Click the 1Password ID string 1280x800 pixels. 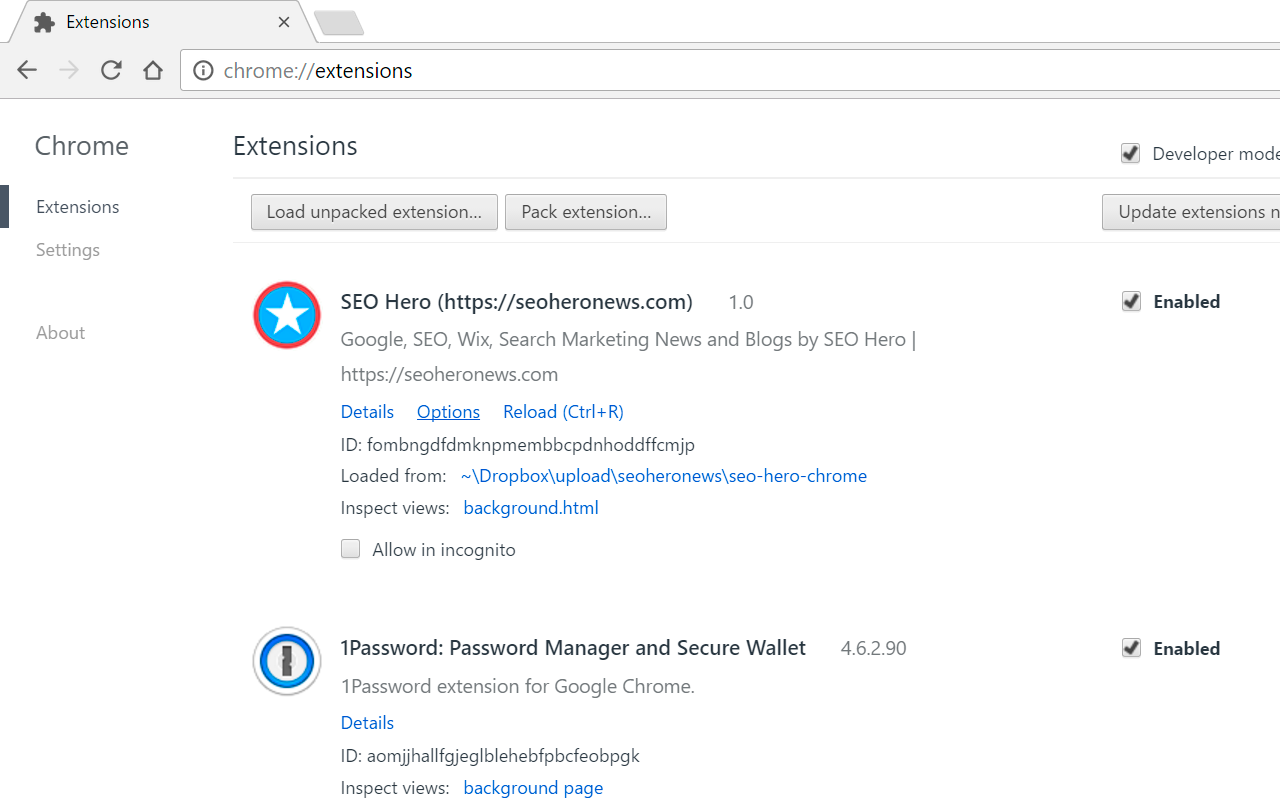(x=503, y=755)
